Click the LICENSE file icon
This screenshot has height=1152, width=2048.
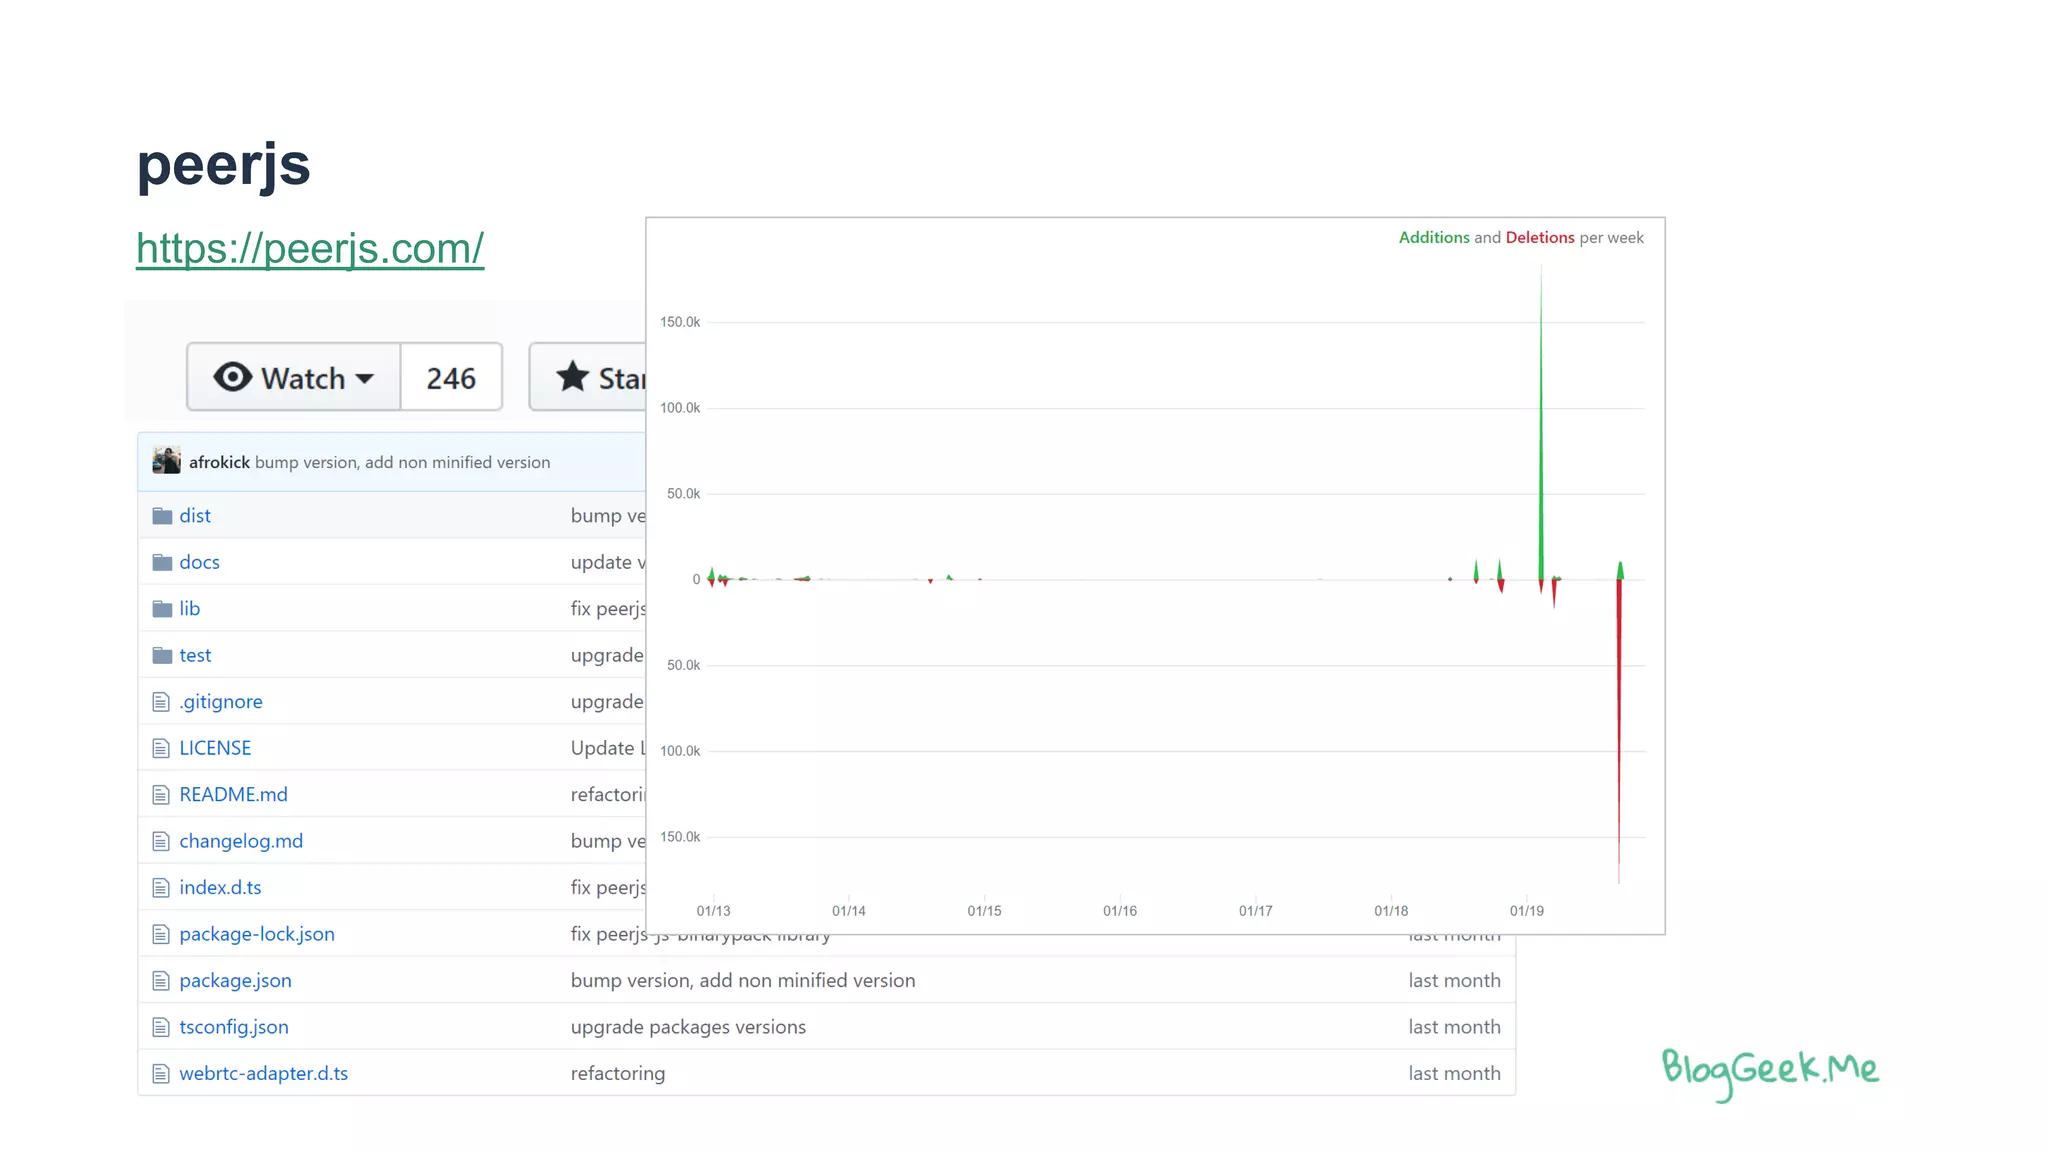point(161,748)
